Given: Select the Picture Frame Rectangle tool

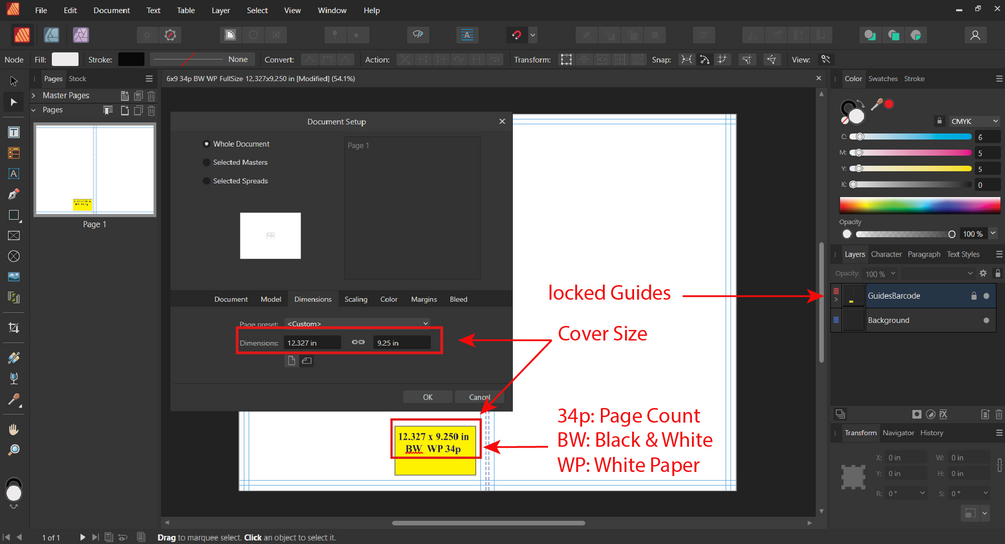Looking at the screenshot, I should tap(13, 236).
